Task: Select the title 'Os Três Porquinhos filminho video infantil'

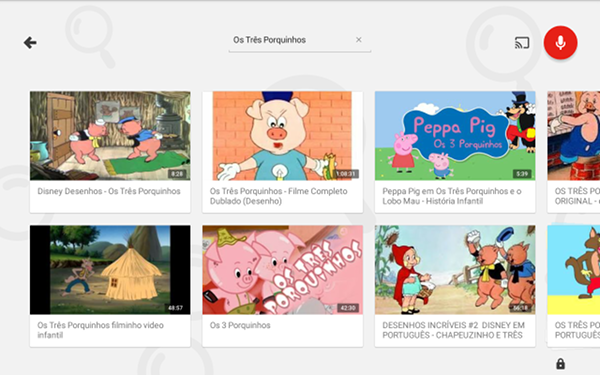Action: (x=100, y=330)
